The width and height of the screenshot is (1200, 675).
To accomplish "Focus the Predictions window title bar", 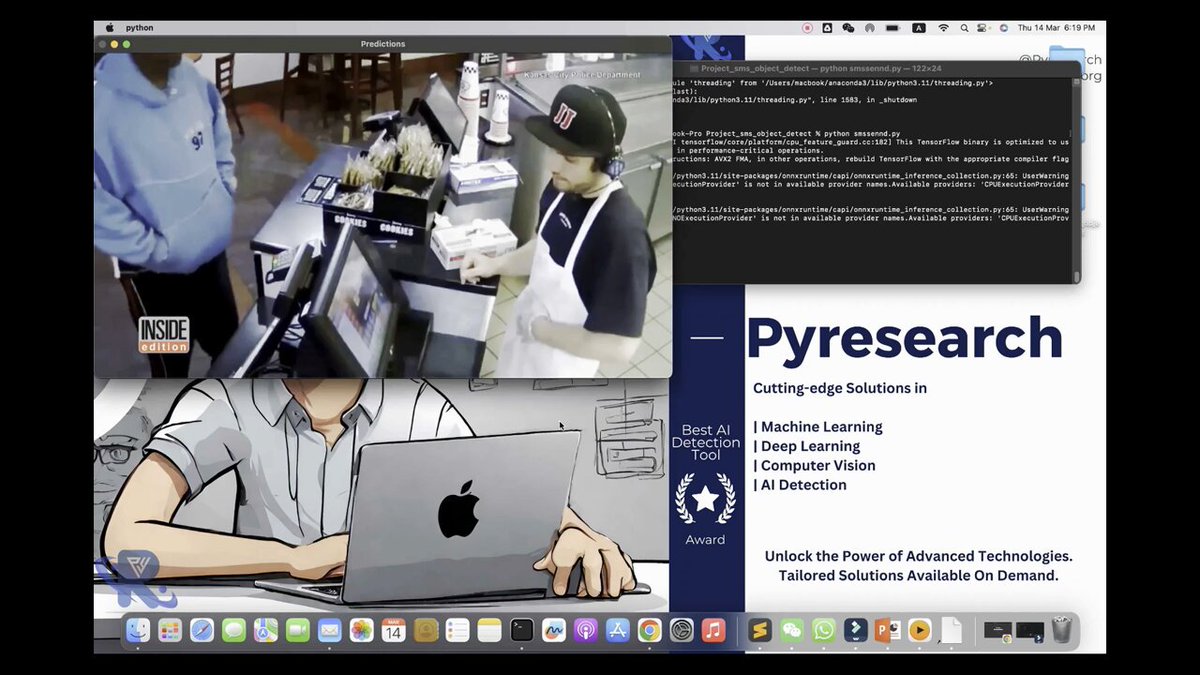I will click(x=383, y=44).
